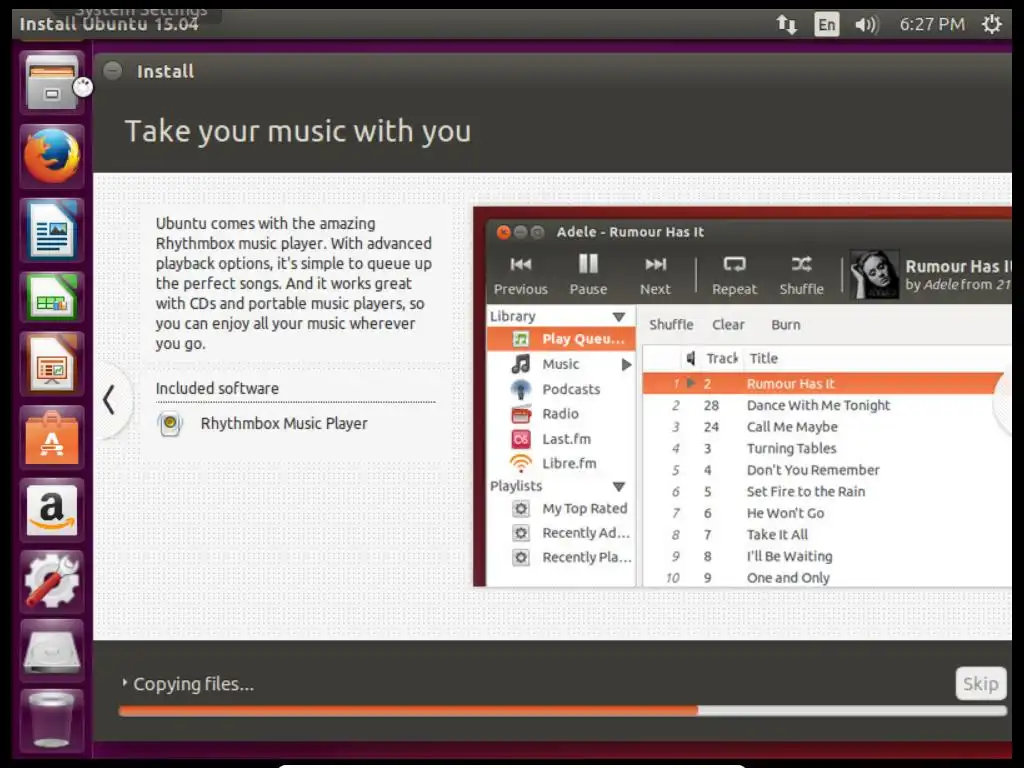This screenshot has height=768, width=1024.
Task: Select I'll Be Waiting track
Action: 827,556
